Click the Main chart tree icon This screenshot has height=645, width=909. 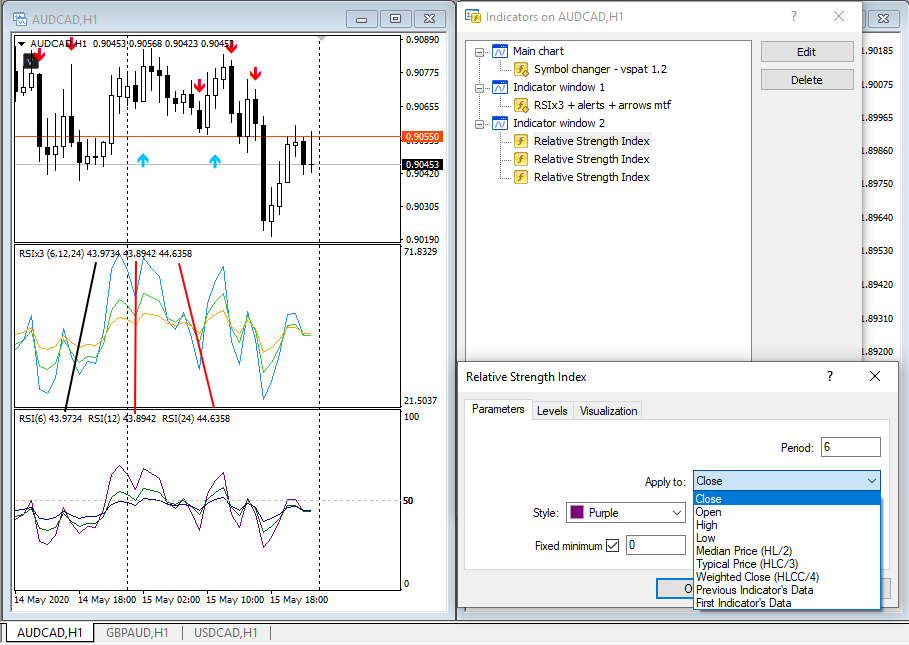pyautogui.click(x=499, y=51)
